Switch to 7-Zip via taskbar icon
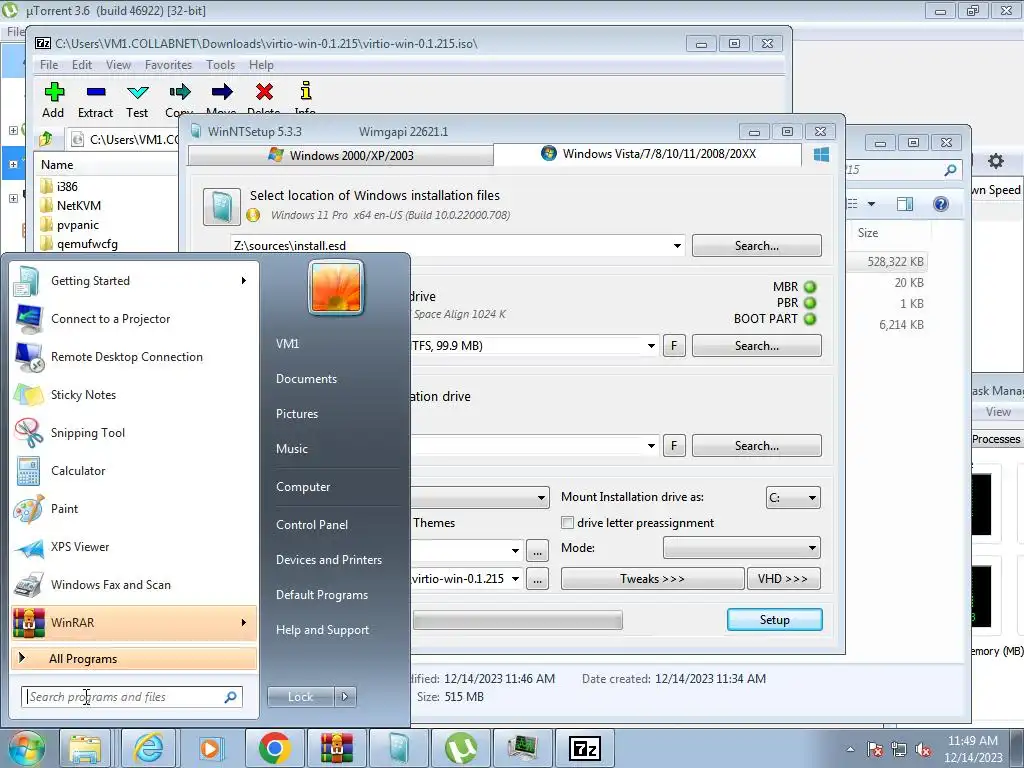 point(584,748)
